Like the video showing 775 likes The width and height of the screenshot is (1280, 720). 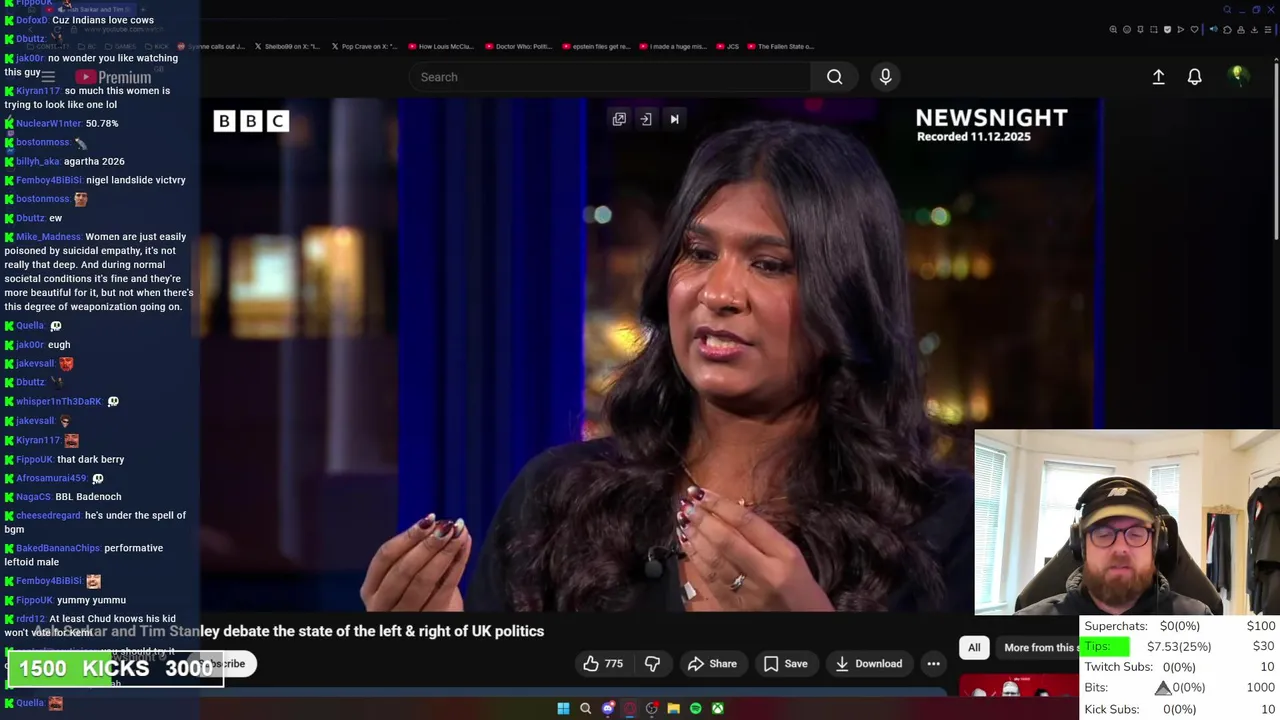pos(603,663)
